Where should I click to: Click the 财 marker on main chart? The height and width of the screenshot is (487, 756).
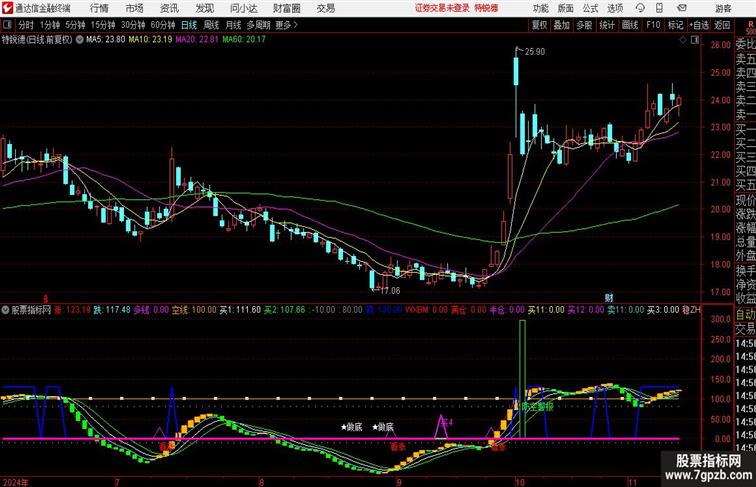[609, 298]
